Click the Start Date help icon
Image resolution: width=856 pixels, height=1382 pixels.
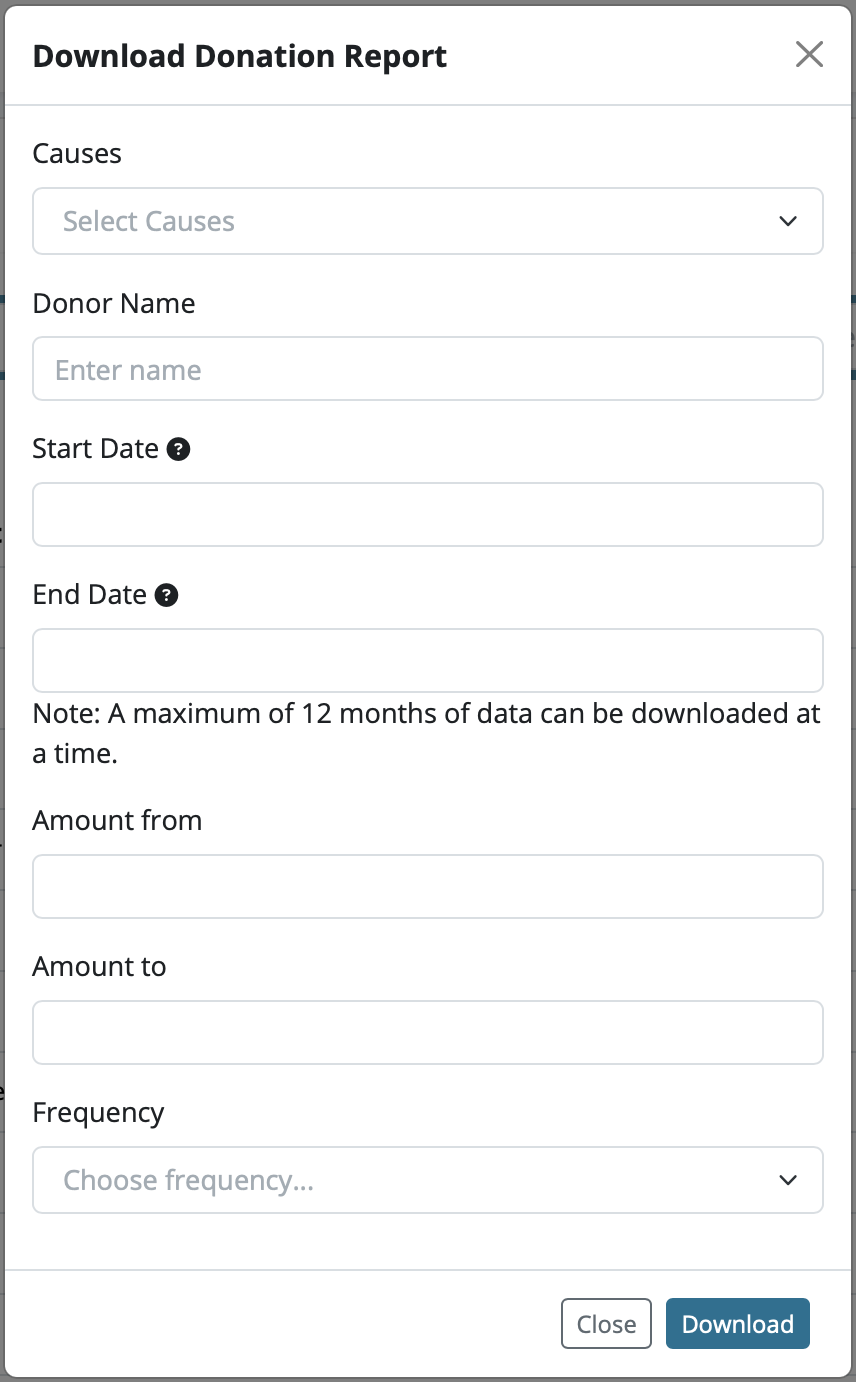[x=178, y=449]
